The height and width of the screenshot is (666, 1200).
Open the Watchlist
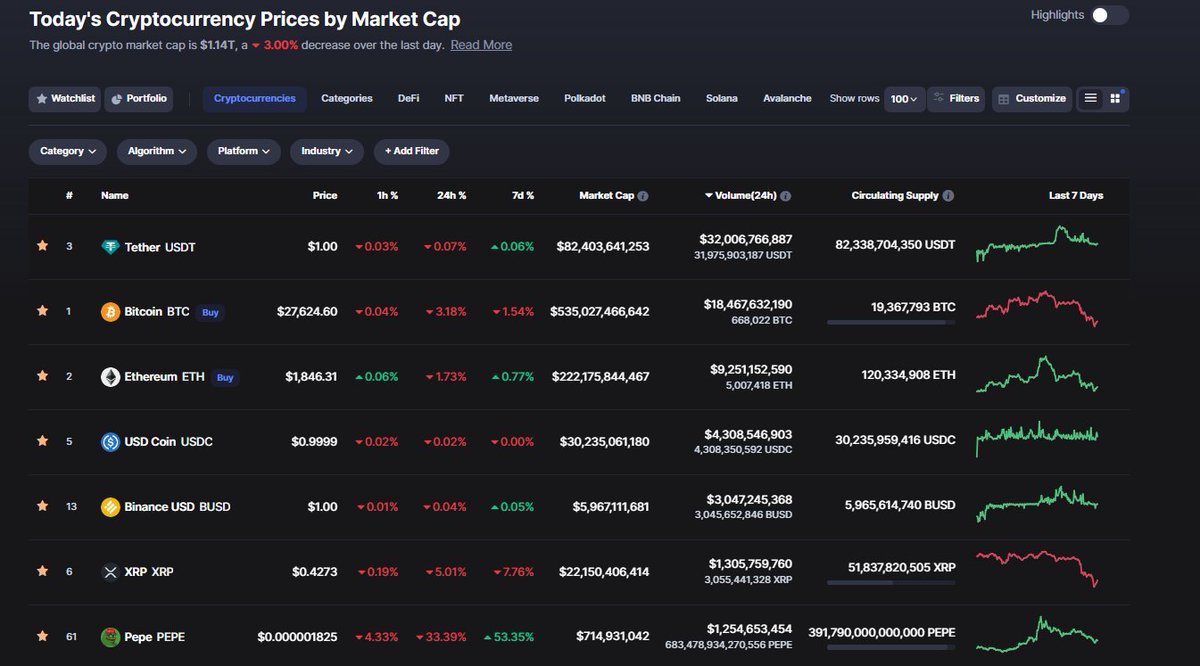[65, 99]
